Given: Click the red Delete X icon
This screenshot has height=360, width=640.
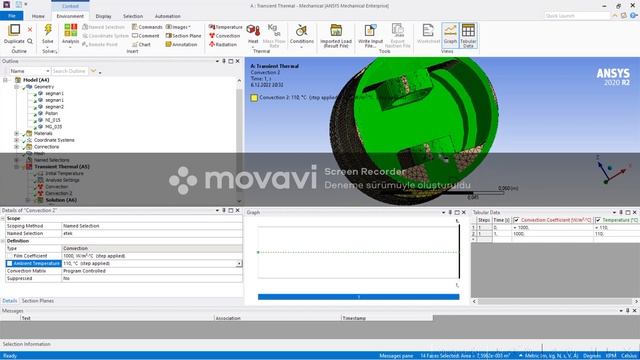Looking at the screenshot, I should (30, 30).
